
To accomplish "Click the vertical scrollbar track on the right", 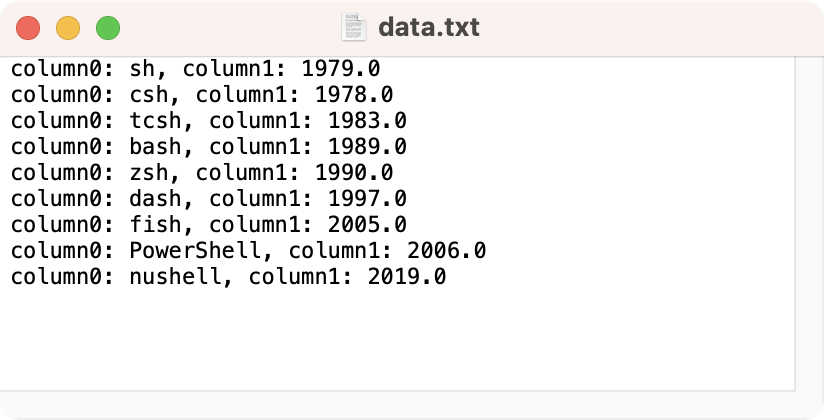I will (808, 220).
